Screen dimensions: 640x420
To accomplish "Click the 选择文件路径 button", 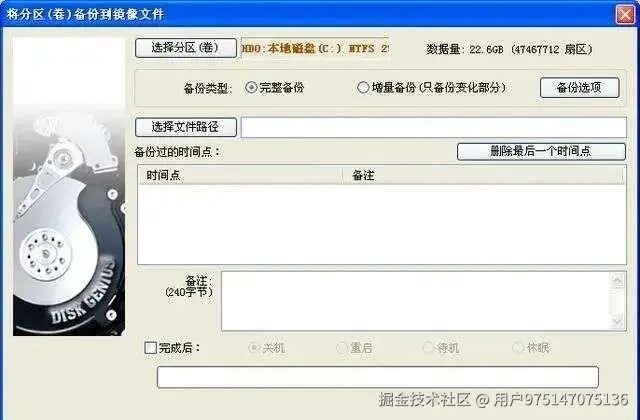I will (186, 127).
